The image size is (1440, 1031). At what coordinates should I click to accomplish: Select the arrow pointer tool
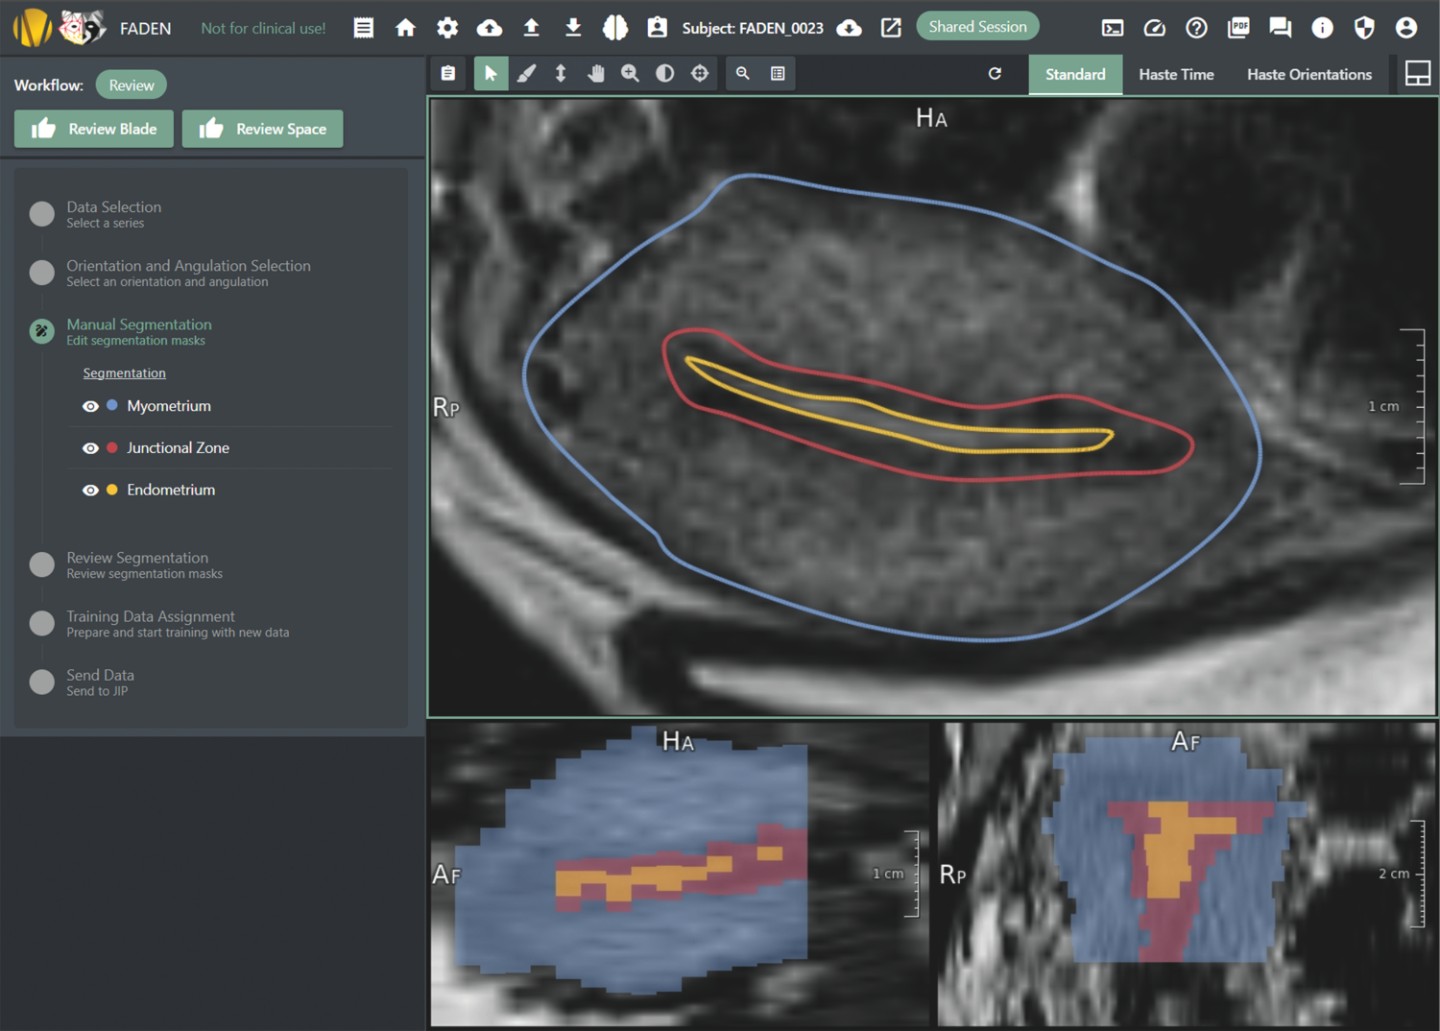(490, 73)
